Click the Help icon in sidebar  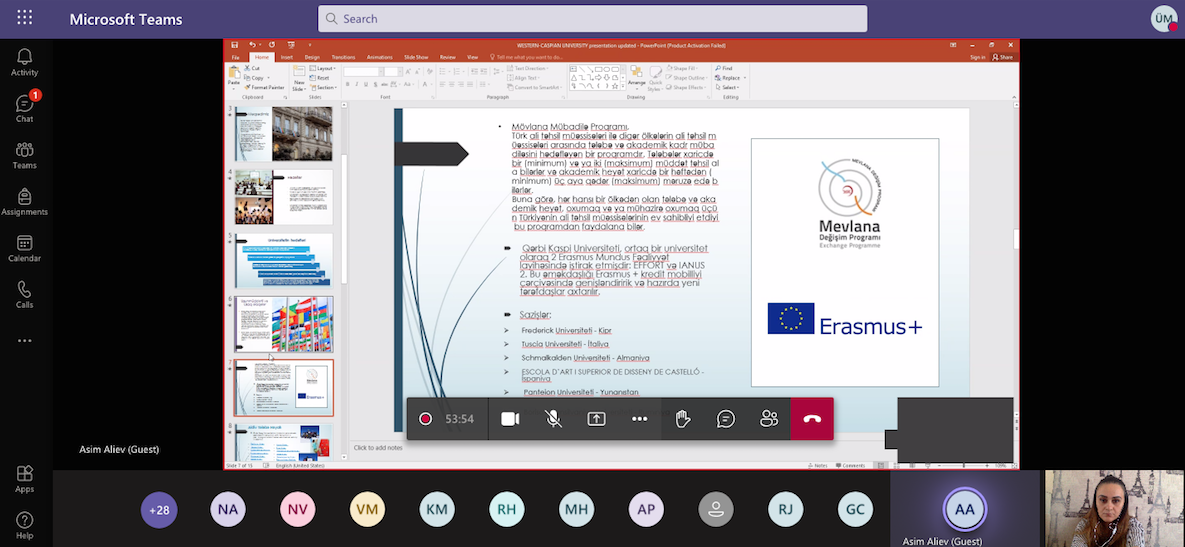(24, 524)
